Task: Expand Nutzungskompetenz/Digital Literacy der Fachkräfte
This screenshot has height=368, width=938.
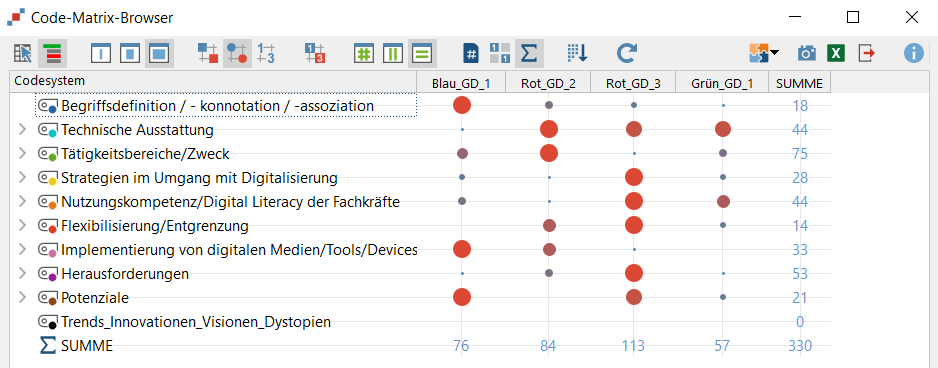Action: tap(23, 202)
